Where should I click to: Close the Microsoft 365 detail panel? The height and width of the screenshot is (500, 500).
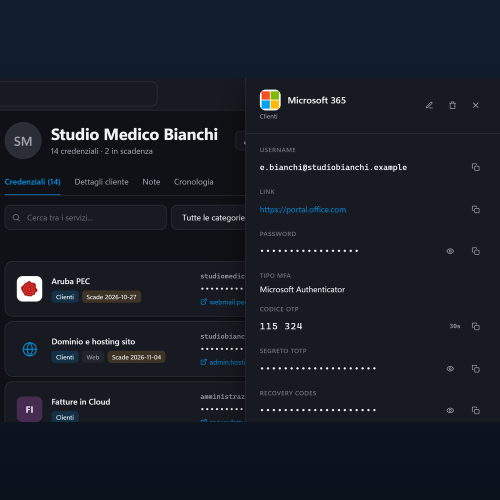coord(476,105)
